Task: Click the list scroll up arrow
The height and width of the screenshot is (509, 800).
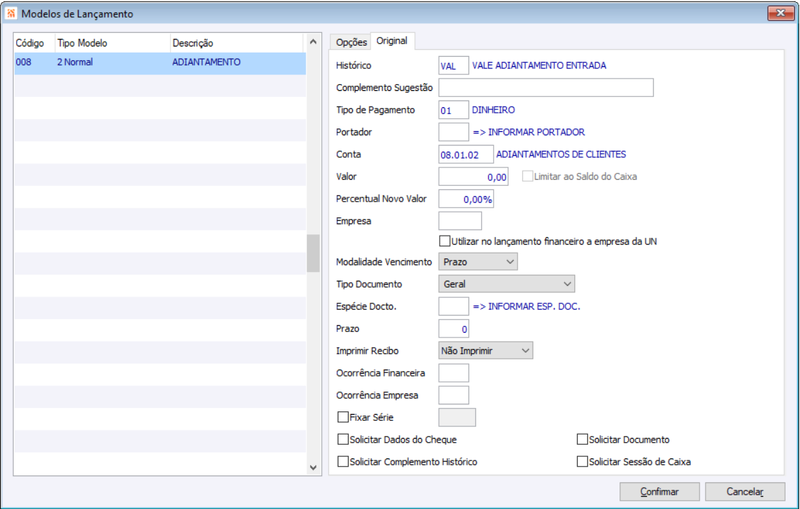Action: click(x=313, y=42)
